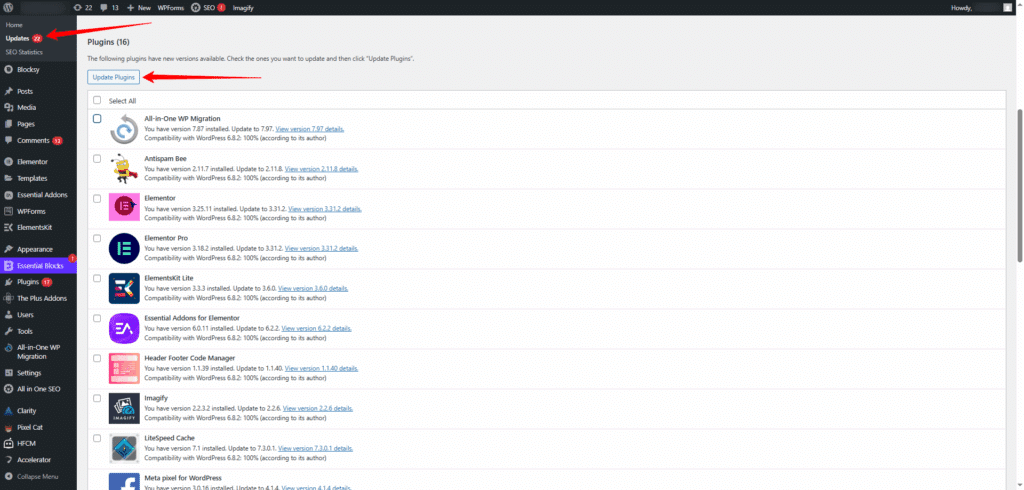Viewport: 1024px width, 490px height.
Task: Check the Select All checkbox
Action: [97, 101]
